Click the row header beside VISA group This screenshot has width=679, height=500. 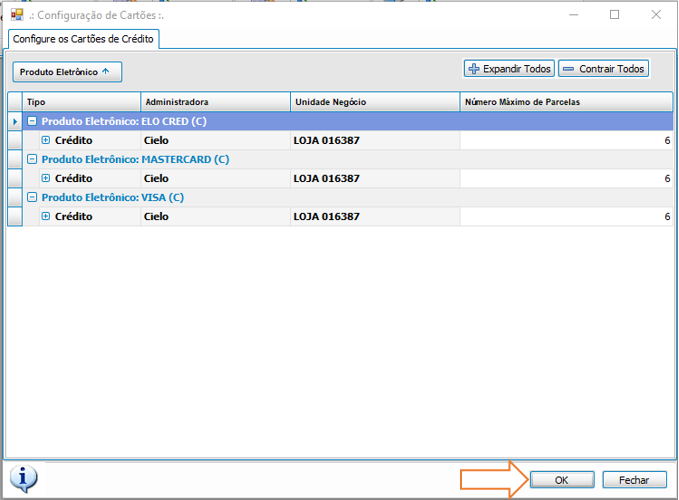[15, 197]
